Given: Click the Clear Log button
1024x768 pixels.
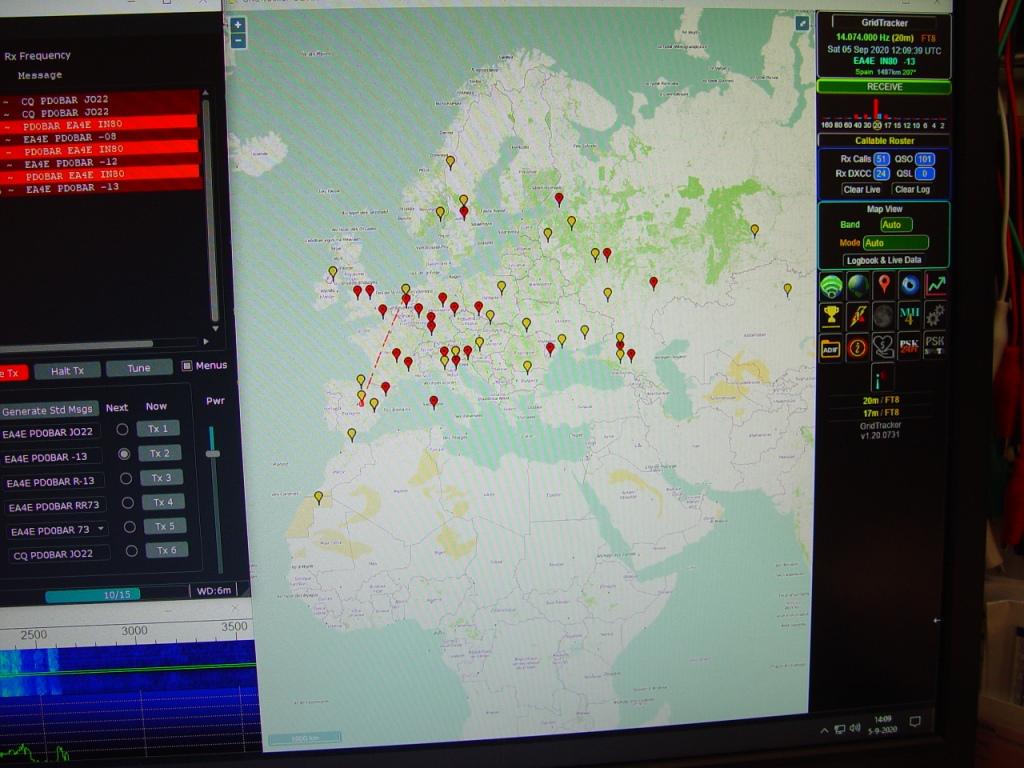Looking at the screenshot, I should pos(912,189).
